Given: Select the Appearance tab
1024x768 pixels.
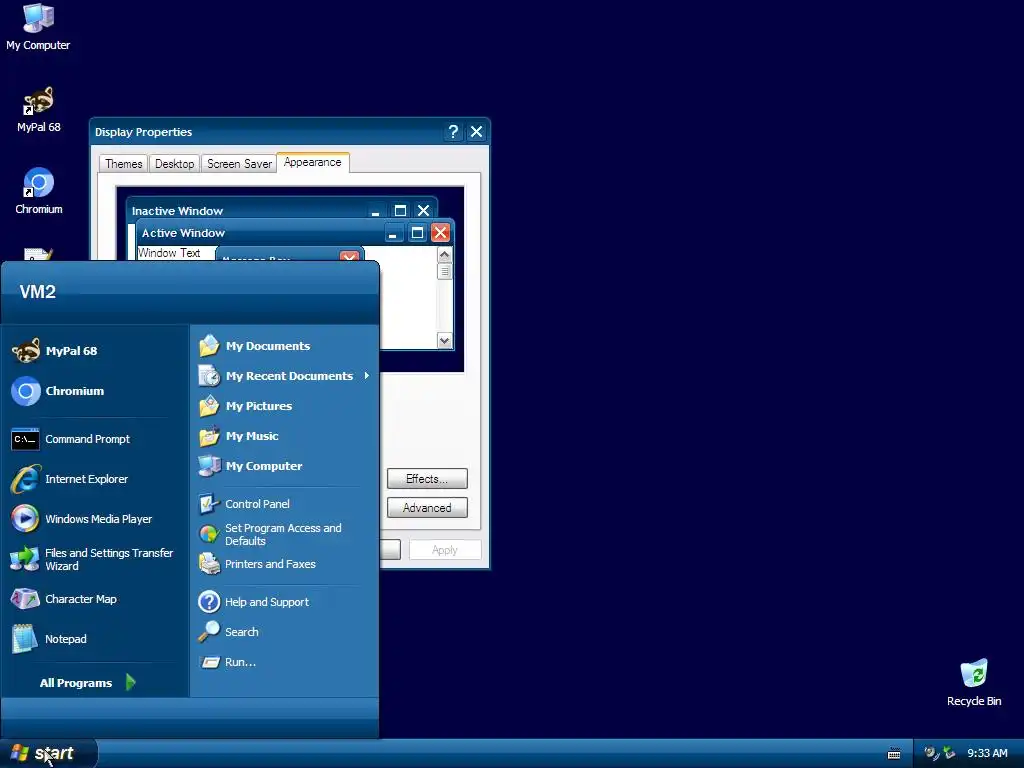Looking at the screenshot, I should pos(313,162).
